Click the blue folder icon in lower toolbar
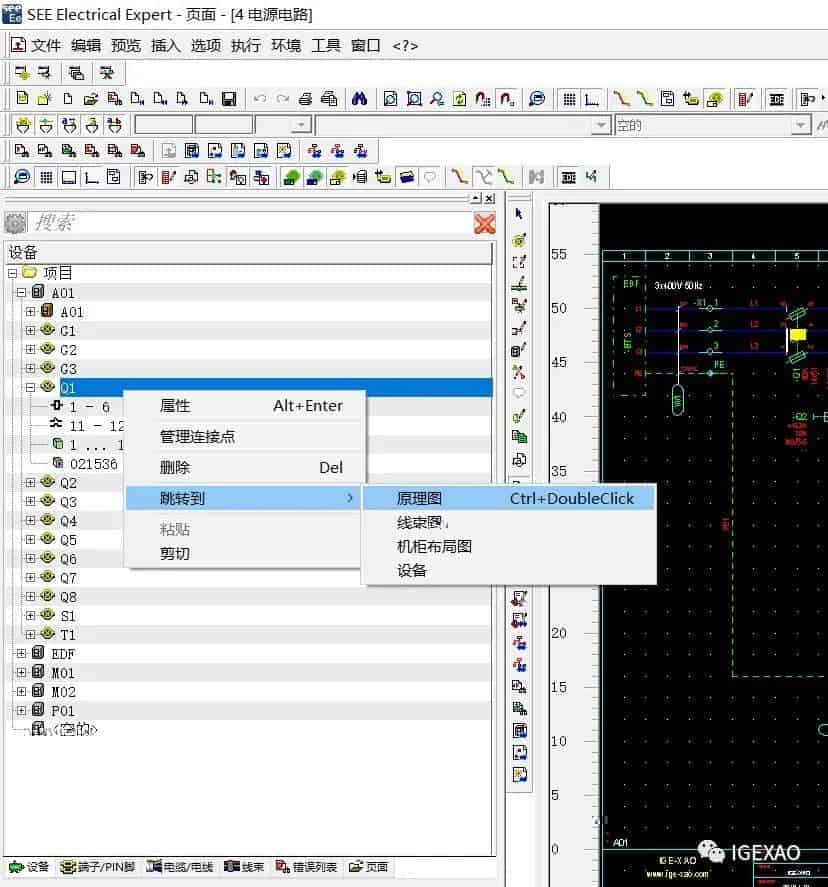Viewport: 828px width, 887px height. (407, 178)
